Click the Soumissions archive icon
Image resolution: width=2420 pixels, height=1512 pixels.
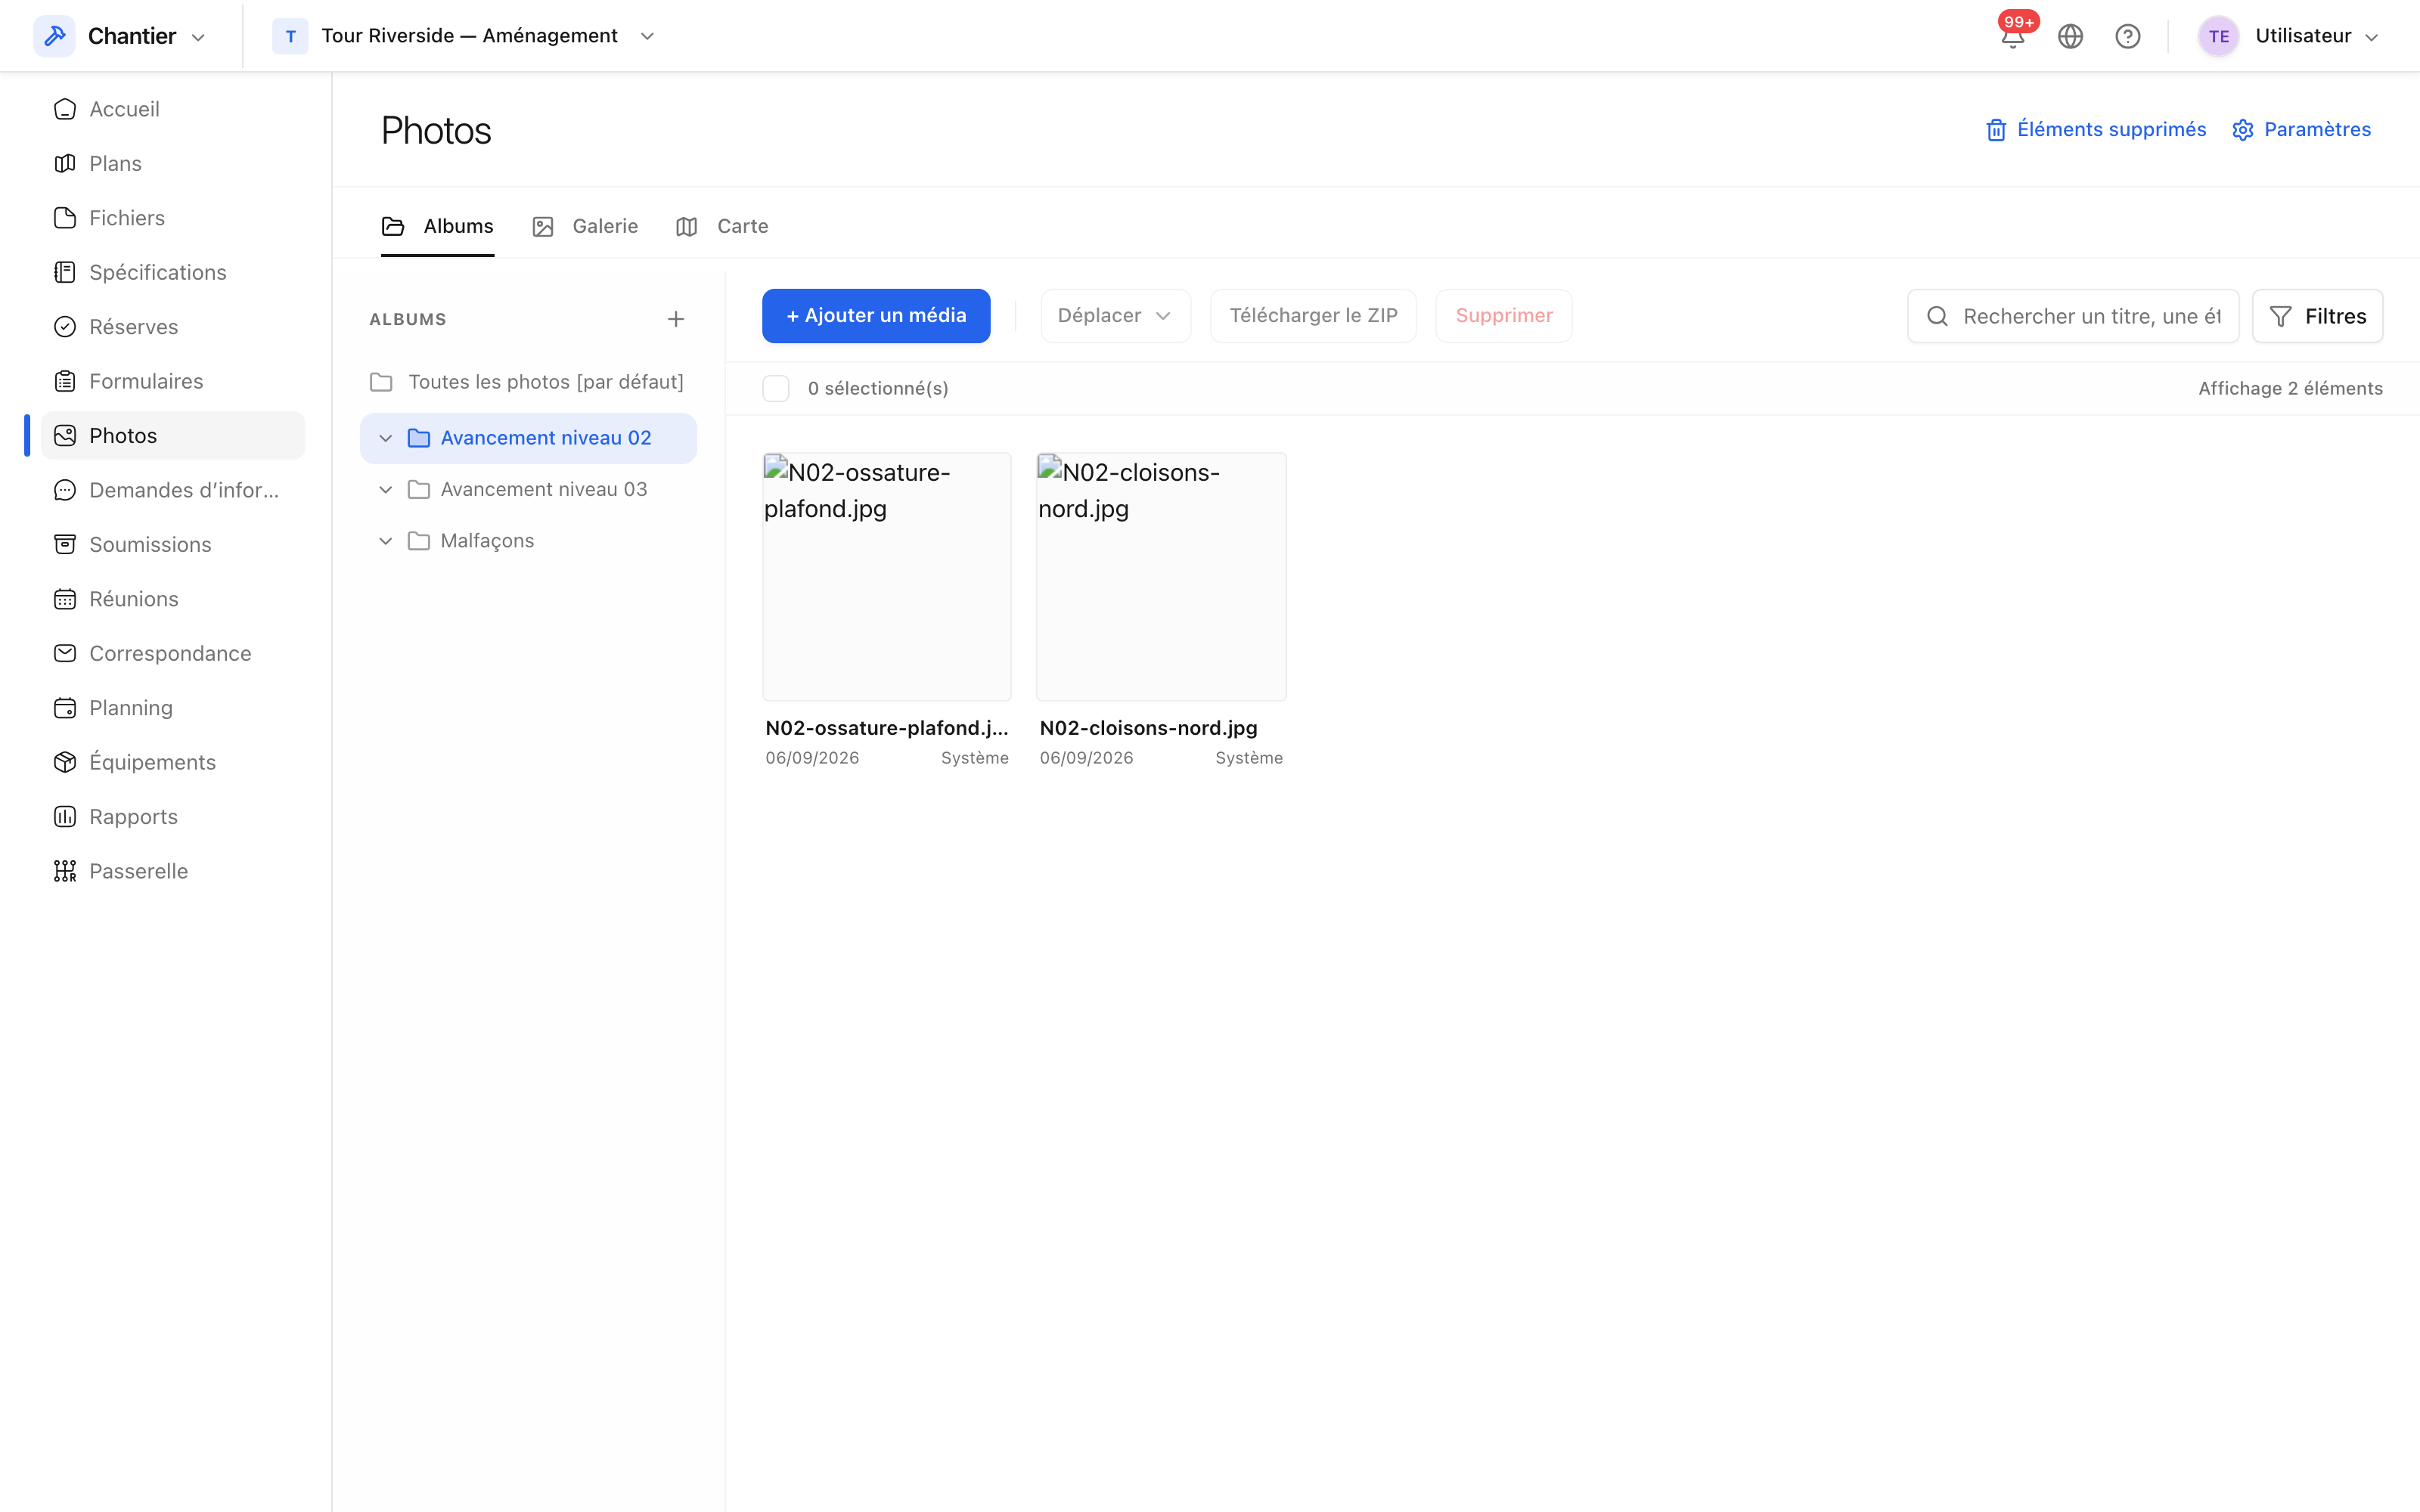[65, 544]
